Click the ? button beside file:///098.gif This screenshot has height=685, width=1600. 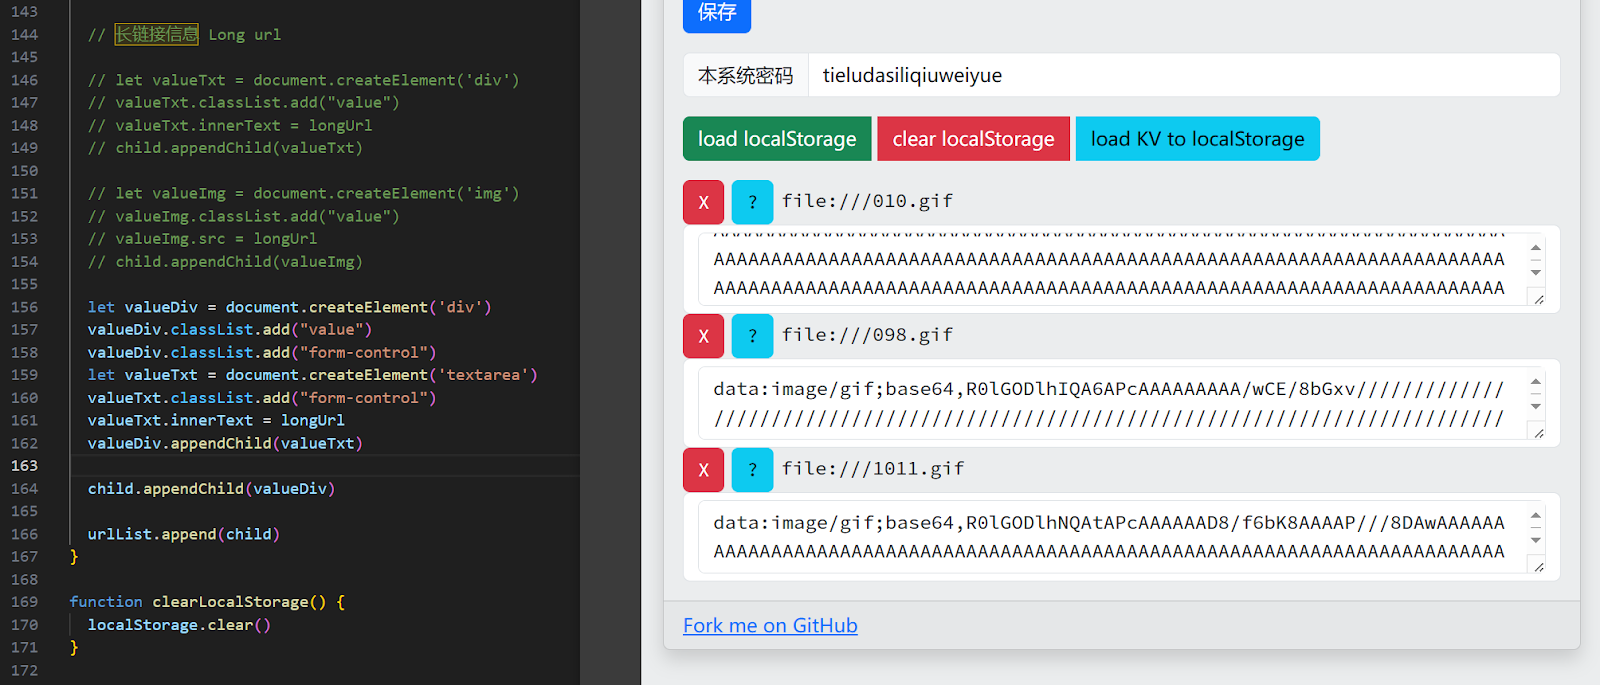(752, 336)
